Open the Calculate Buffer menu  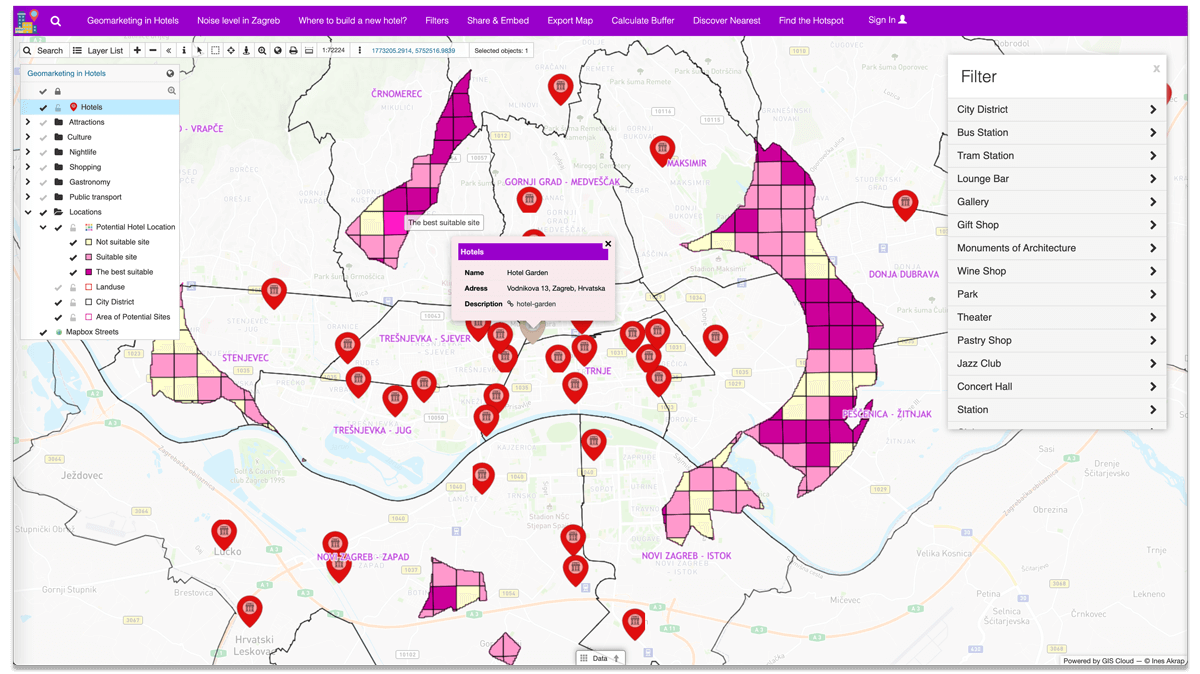pyautogui.click(x=642, y=21)
